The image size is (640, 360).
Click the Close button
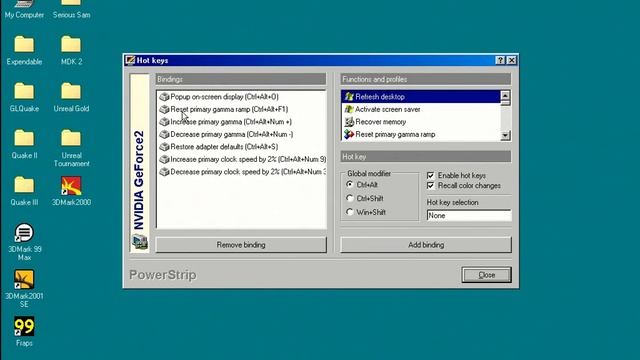487,275
